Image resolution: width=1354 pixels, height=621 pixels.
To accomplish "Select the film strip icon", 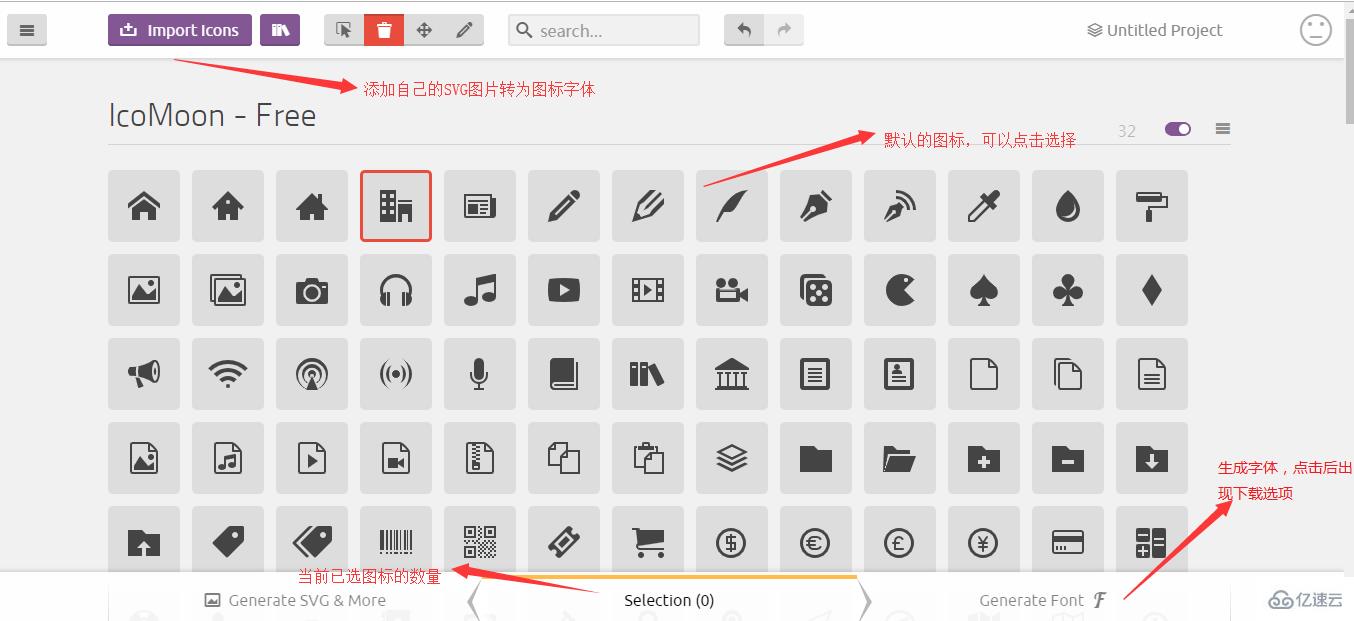I will pos(648,290).
